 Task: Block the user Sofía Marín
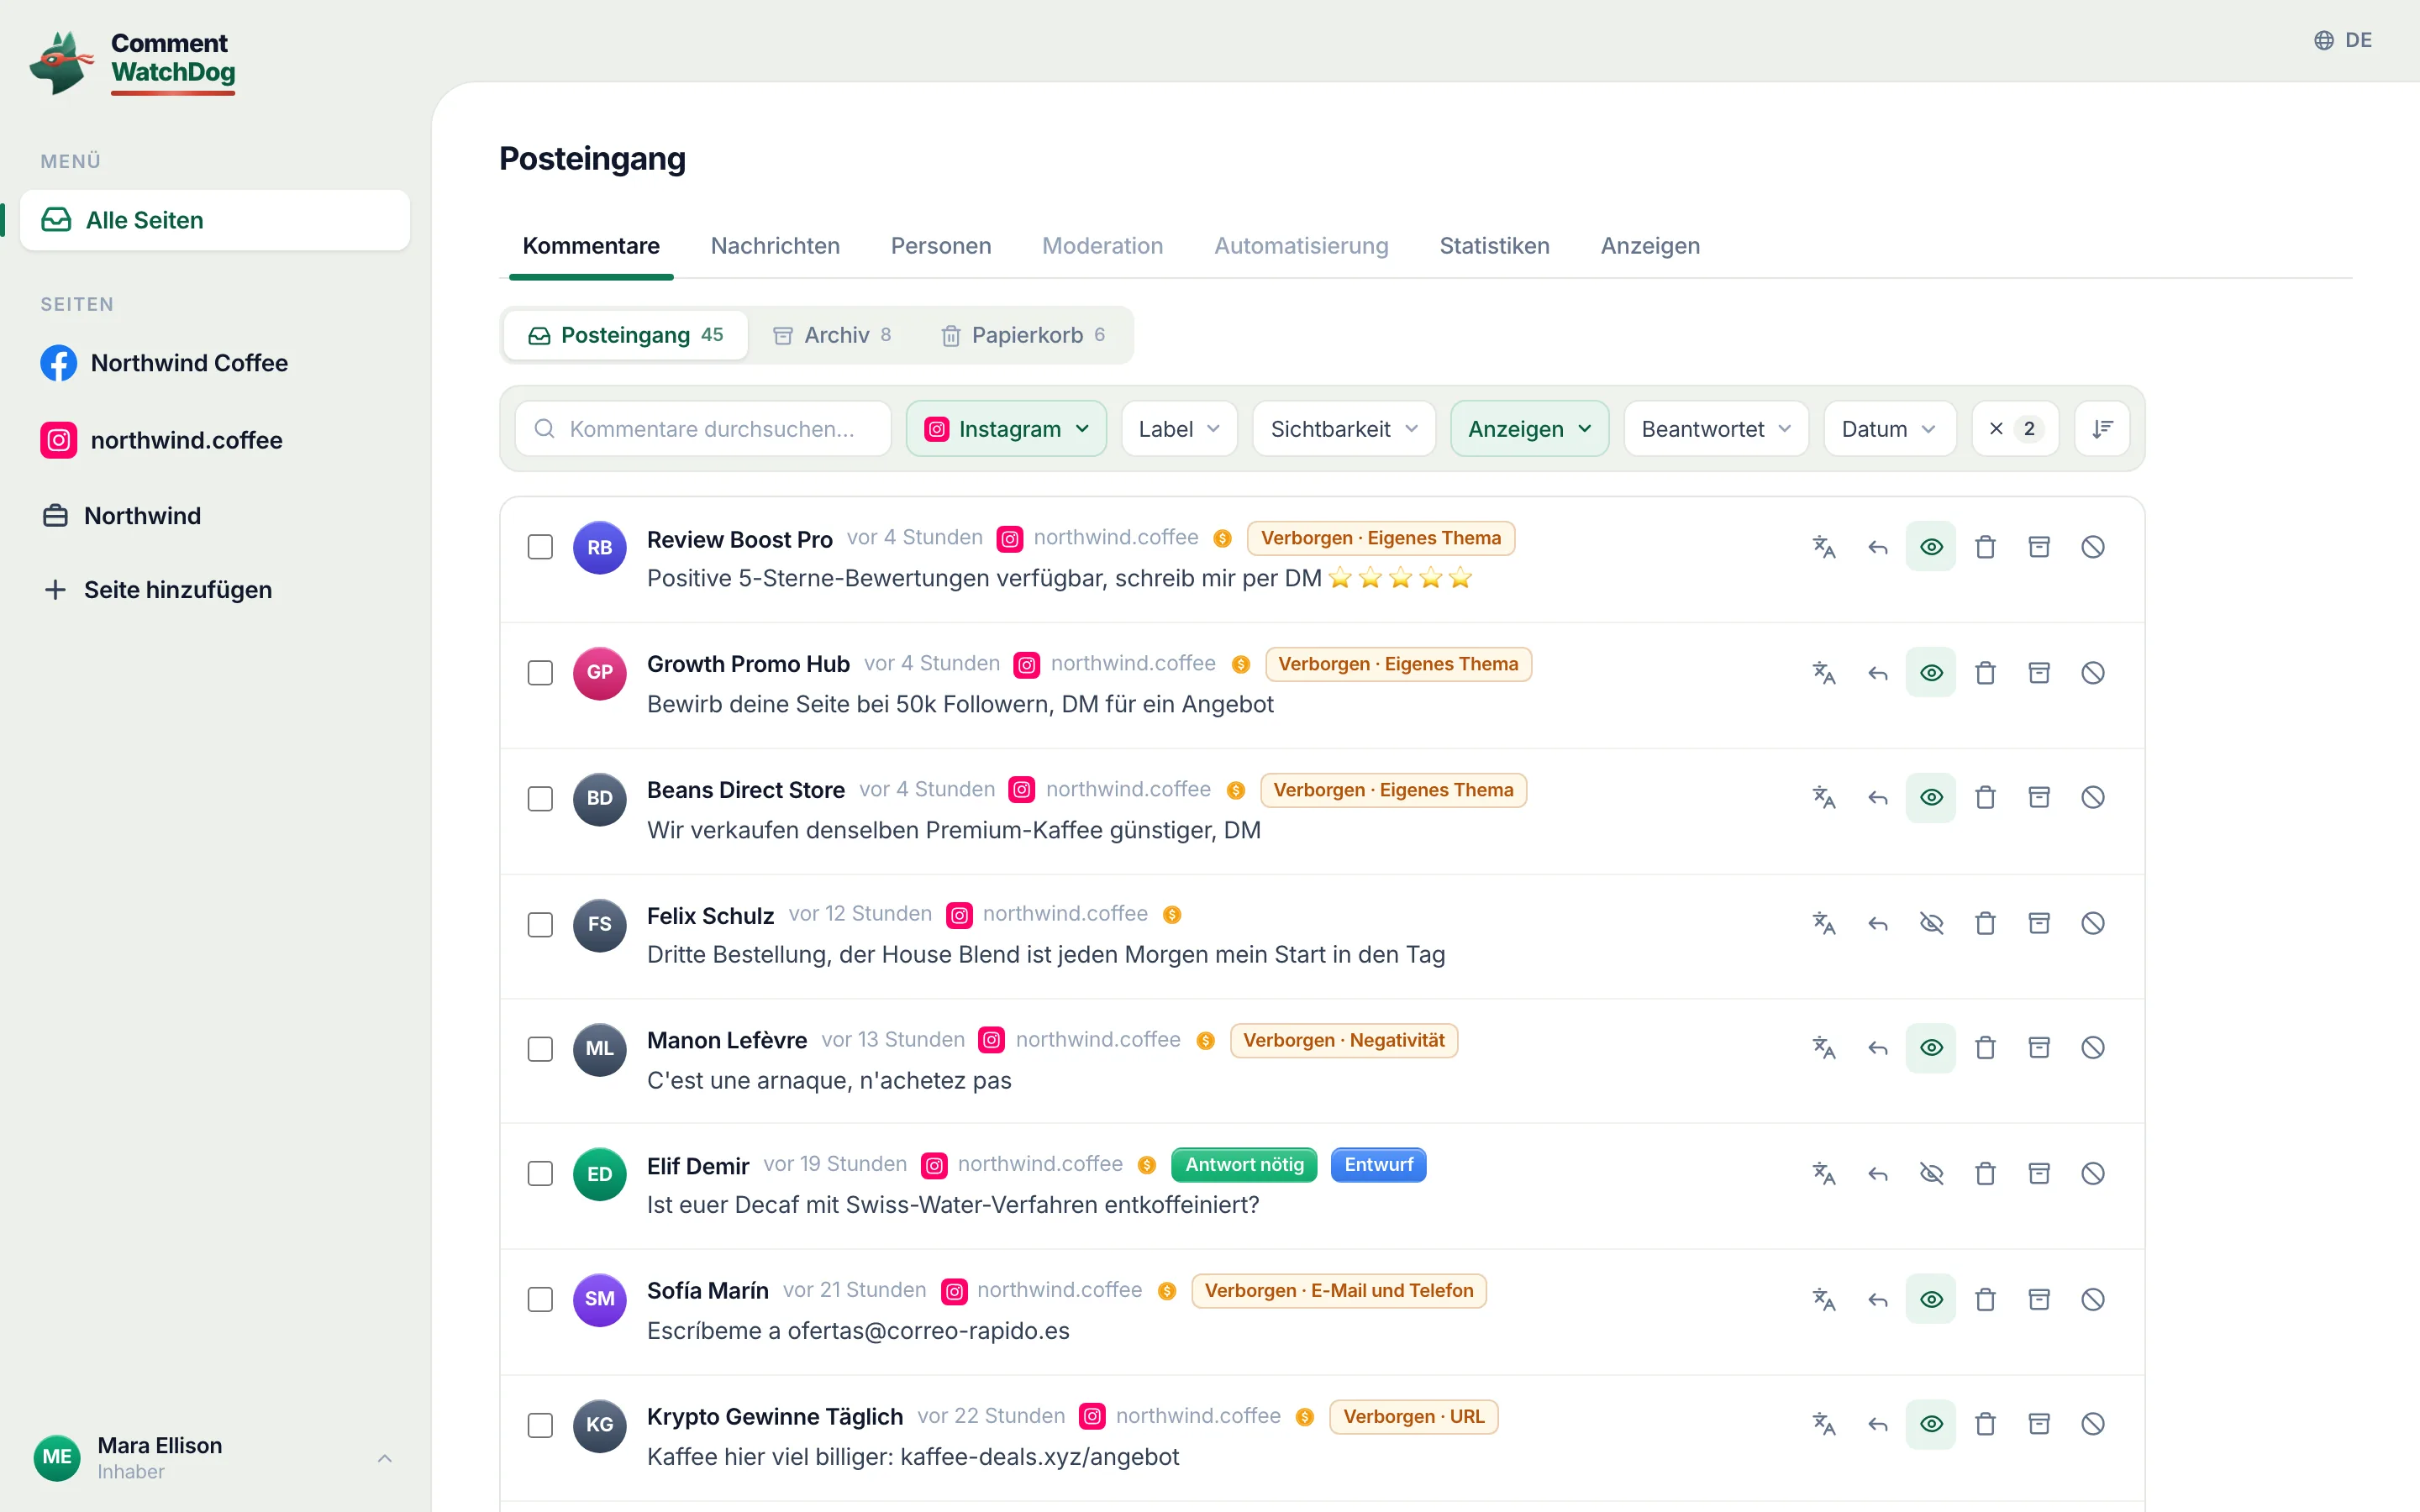(2093, 1299)
